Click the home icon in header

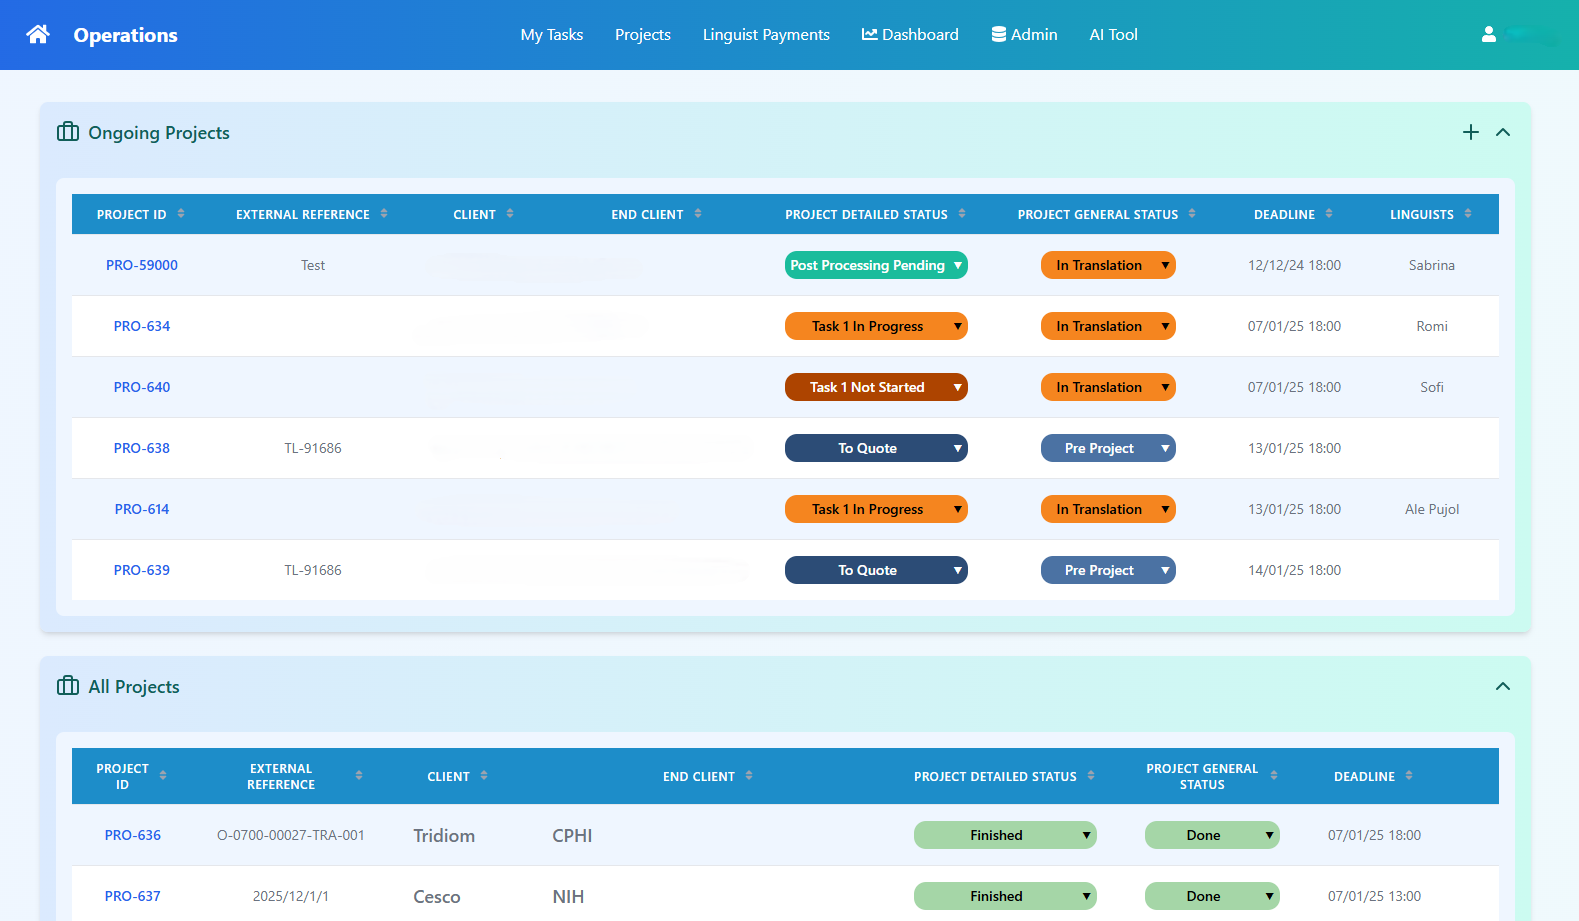point(38,34)
